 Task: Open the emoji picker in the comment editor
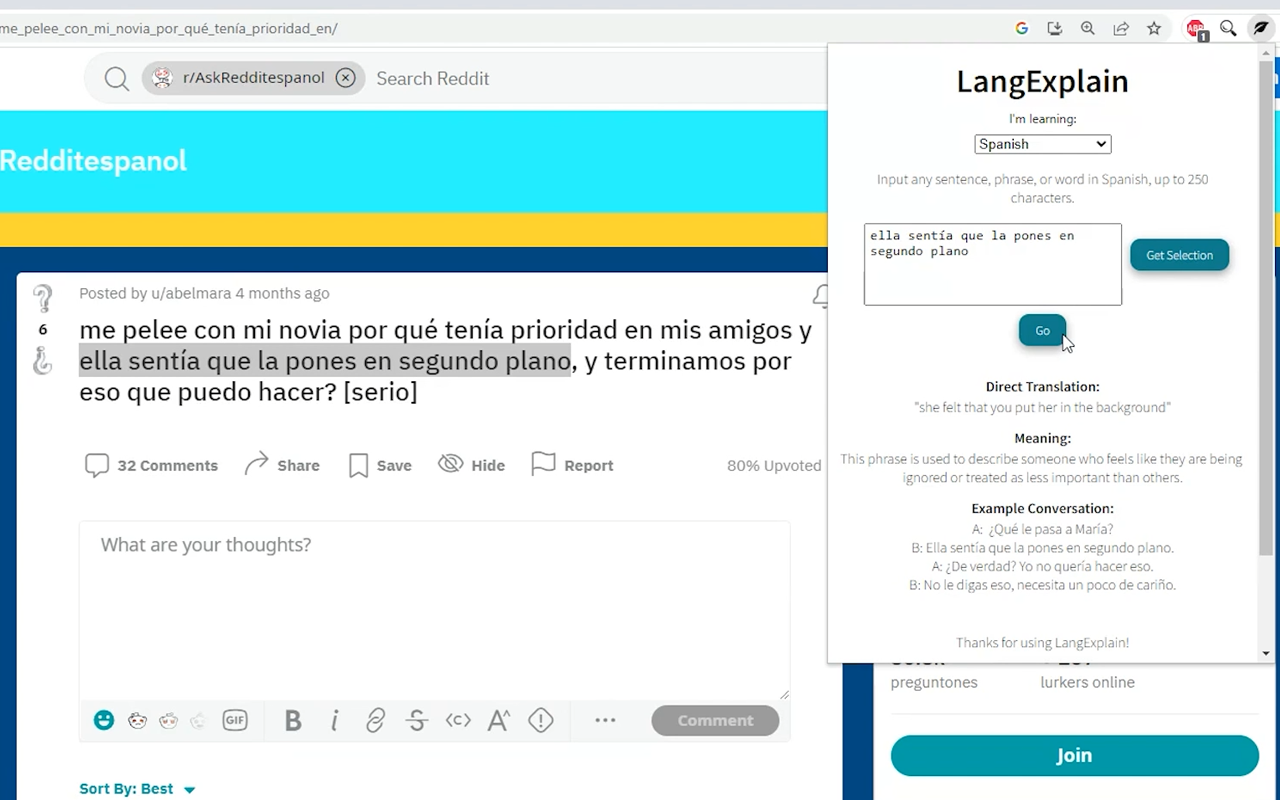coord(103,720)
